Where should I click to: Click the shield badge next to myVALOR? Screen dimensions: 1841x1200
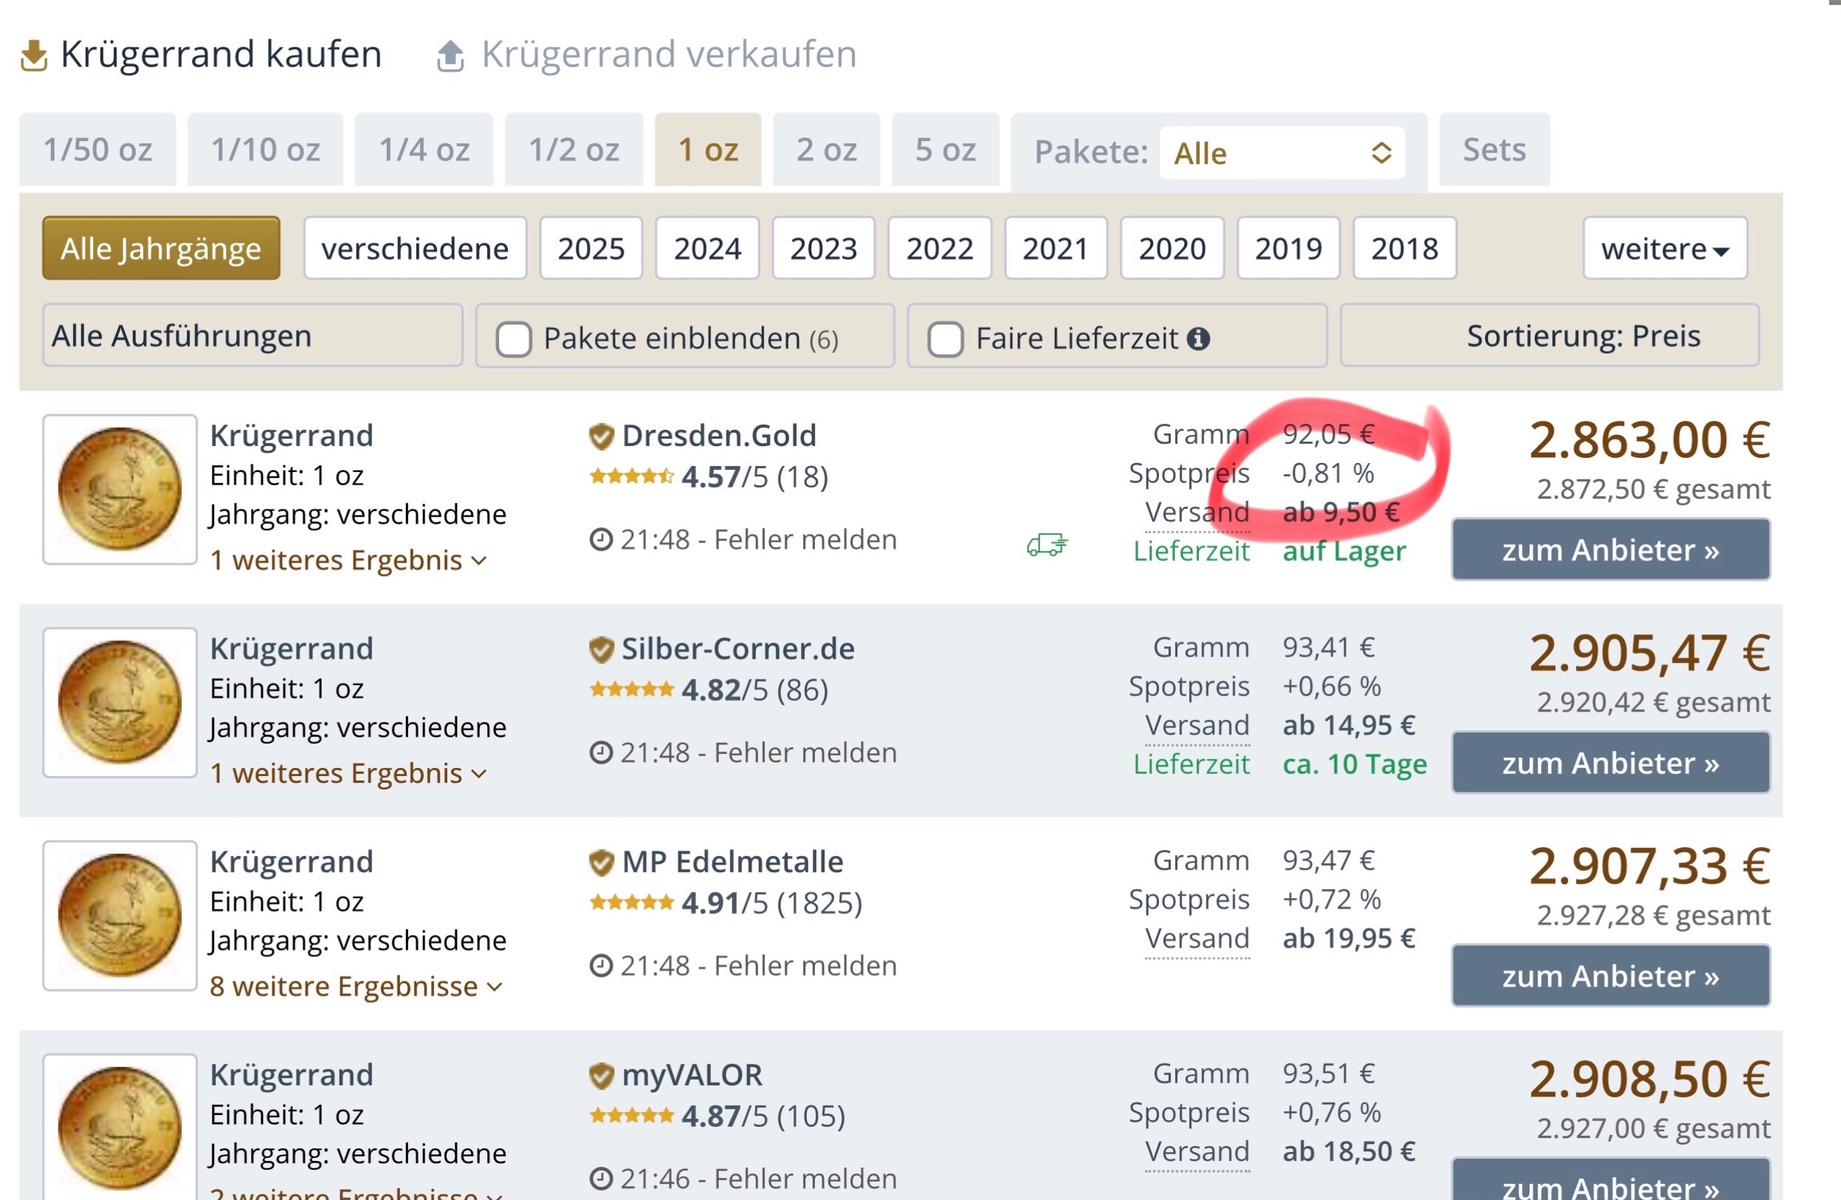(601, 1075)
